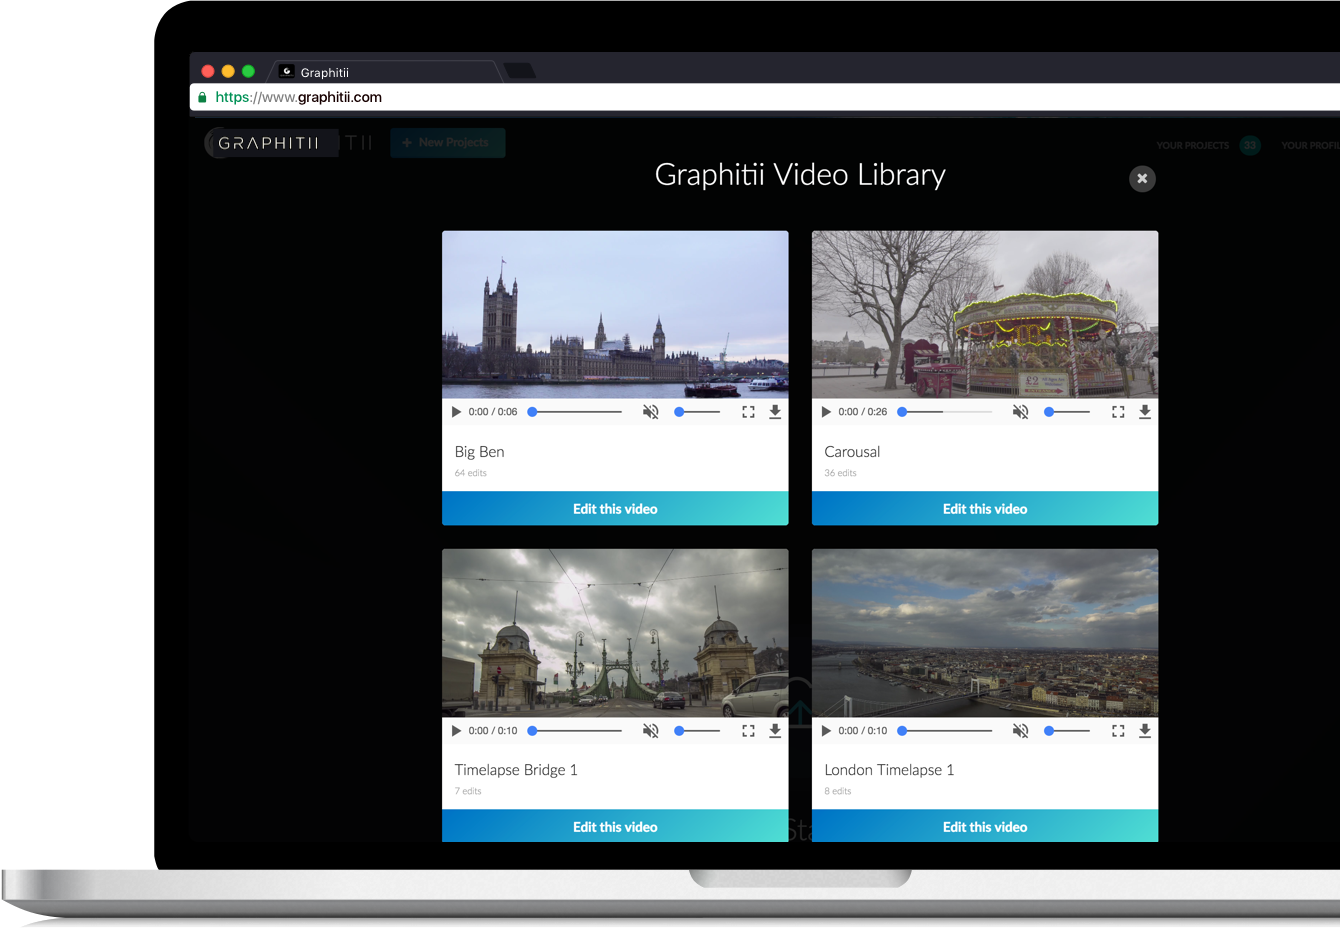Click the 0:00 / 0:26 time readout
This screenshot has height=928, width=1340.
click(x=863, y=412)
